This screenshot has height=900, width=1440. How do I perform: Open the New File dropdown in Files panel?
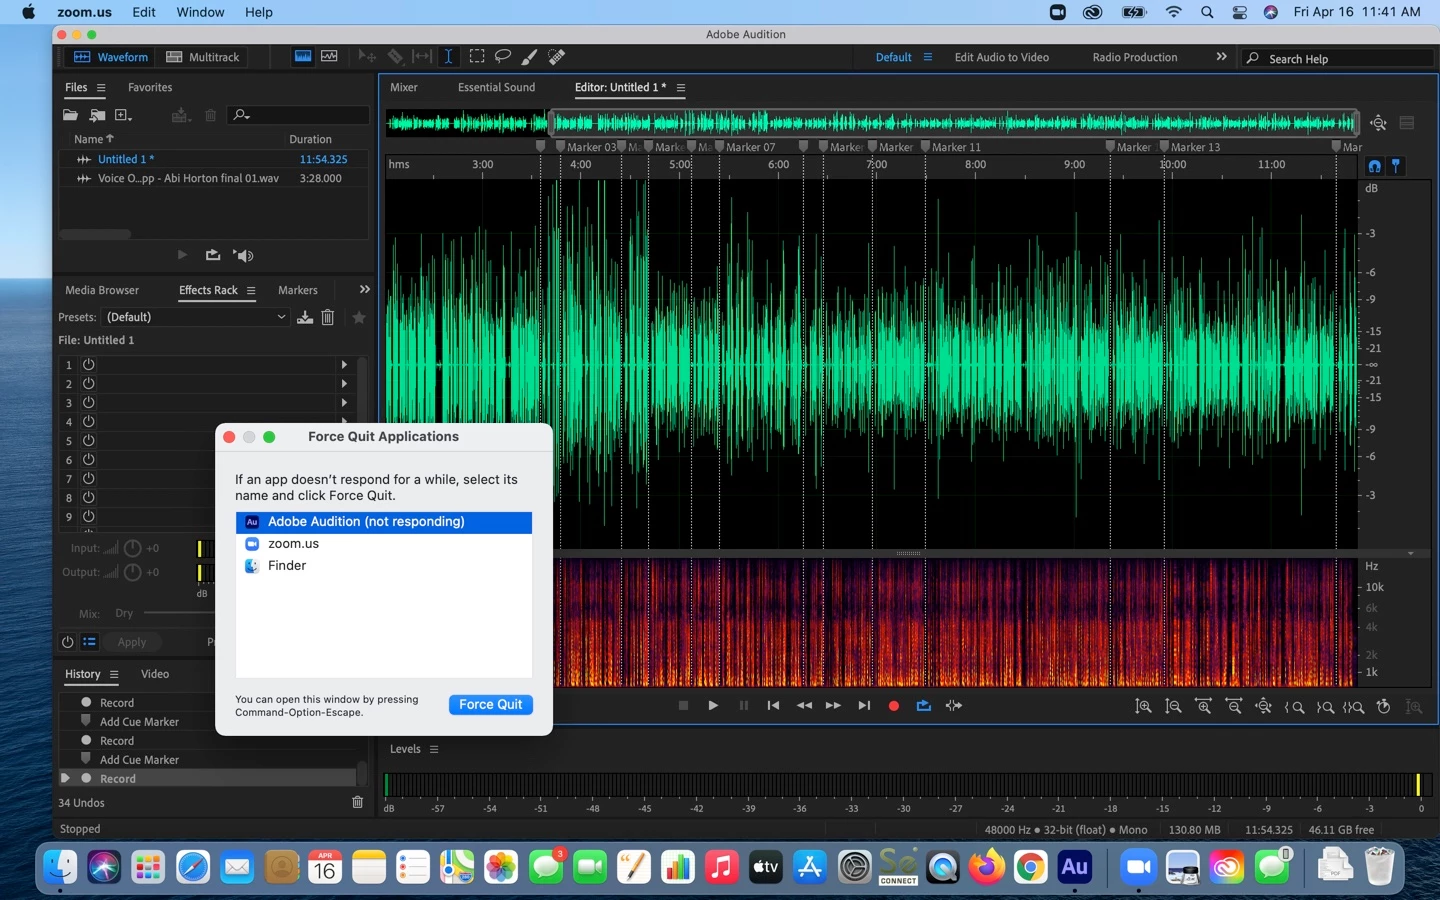[123, 115]
